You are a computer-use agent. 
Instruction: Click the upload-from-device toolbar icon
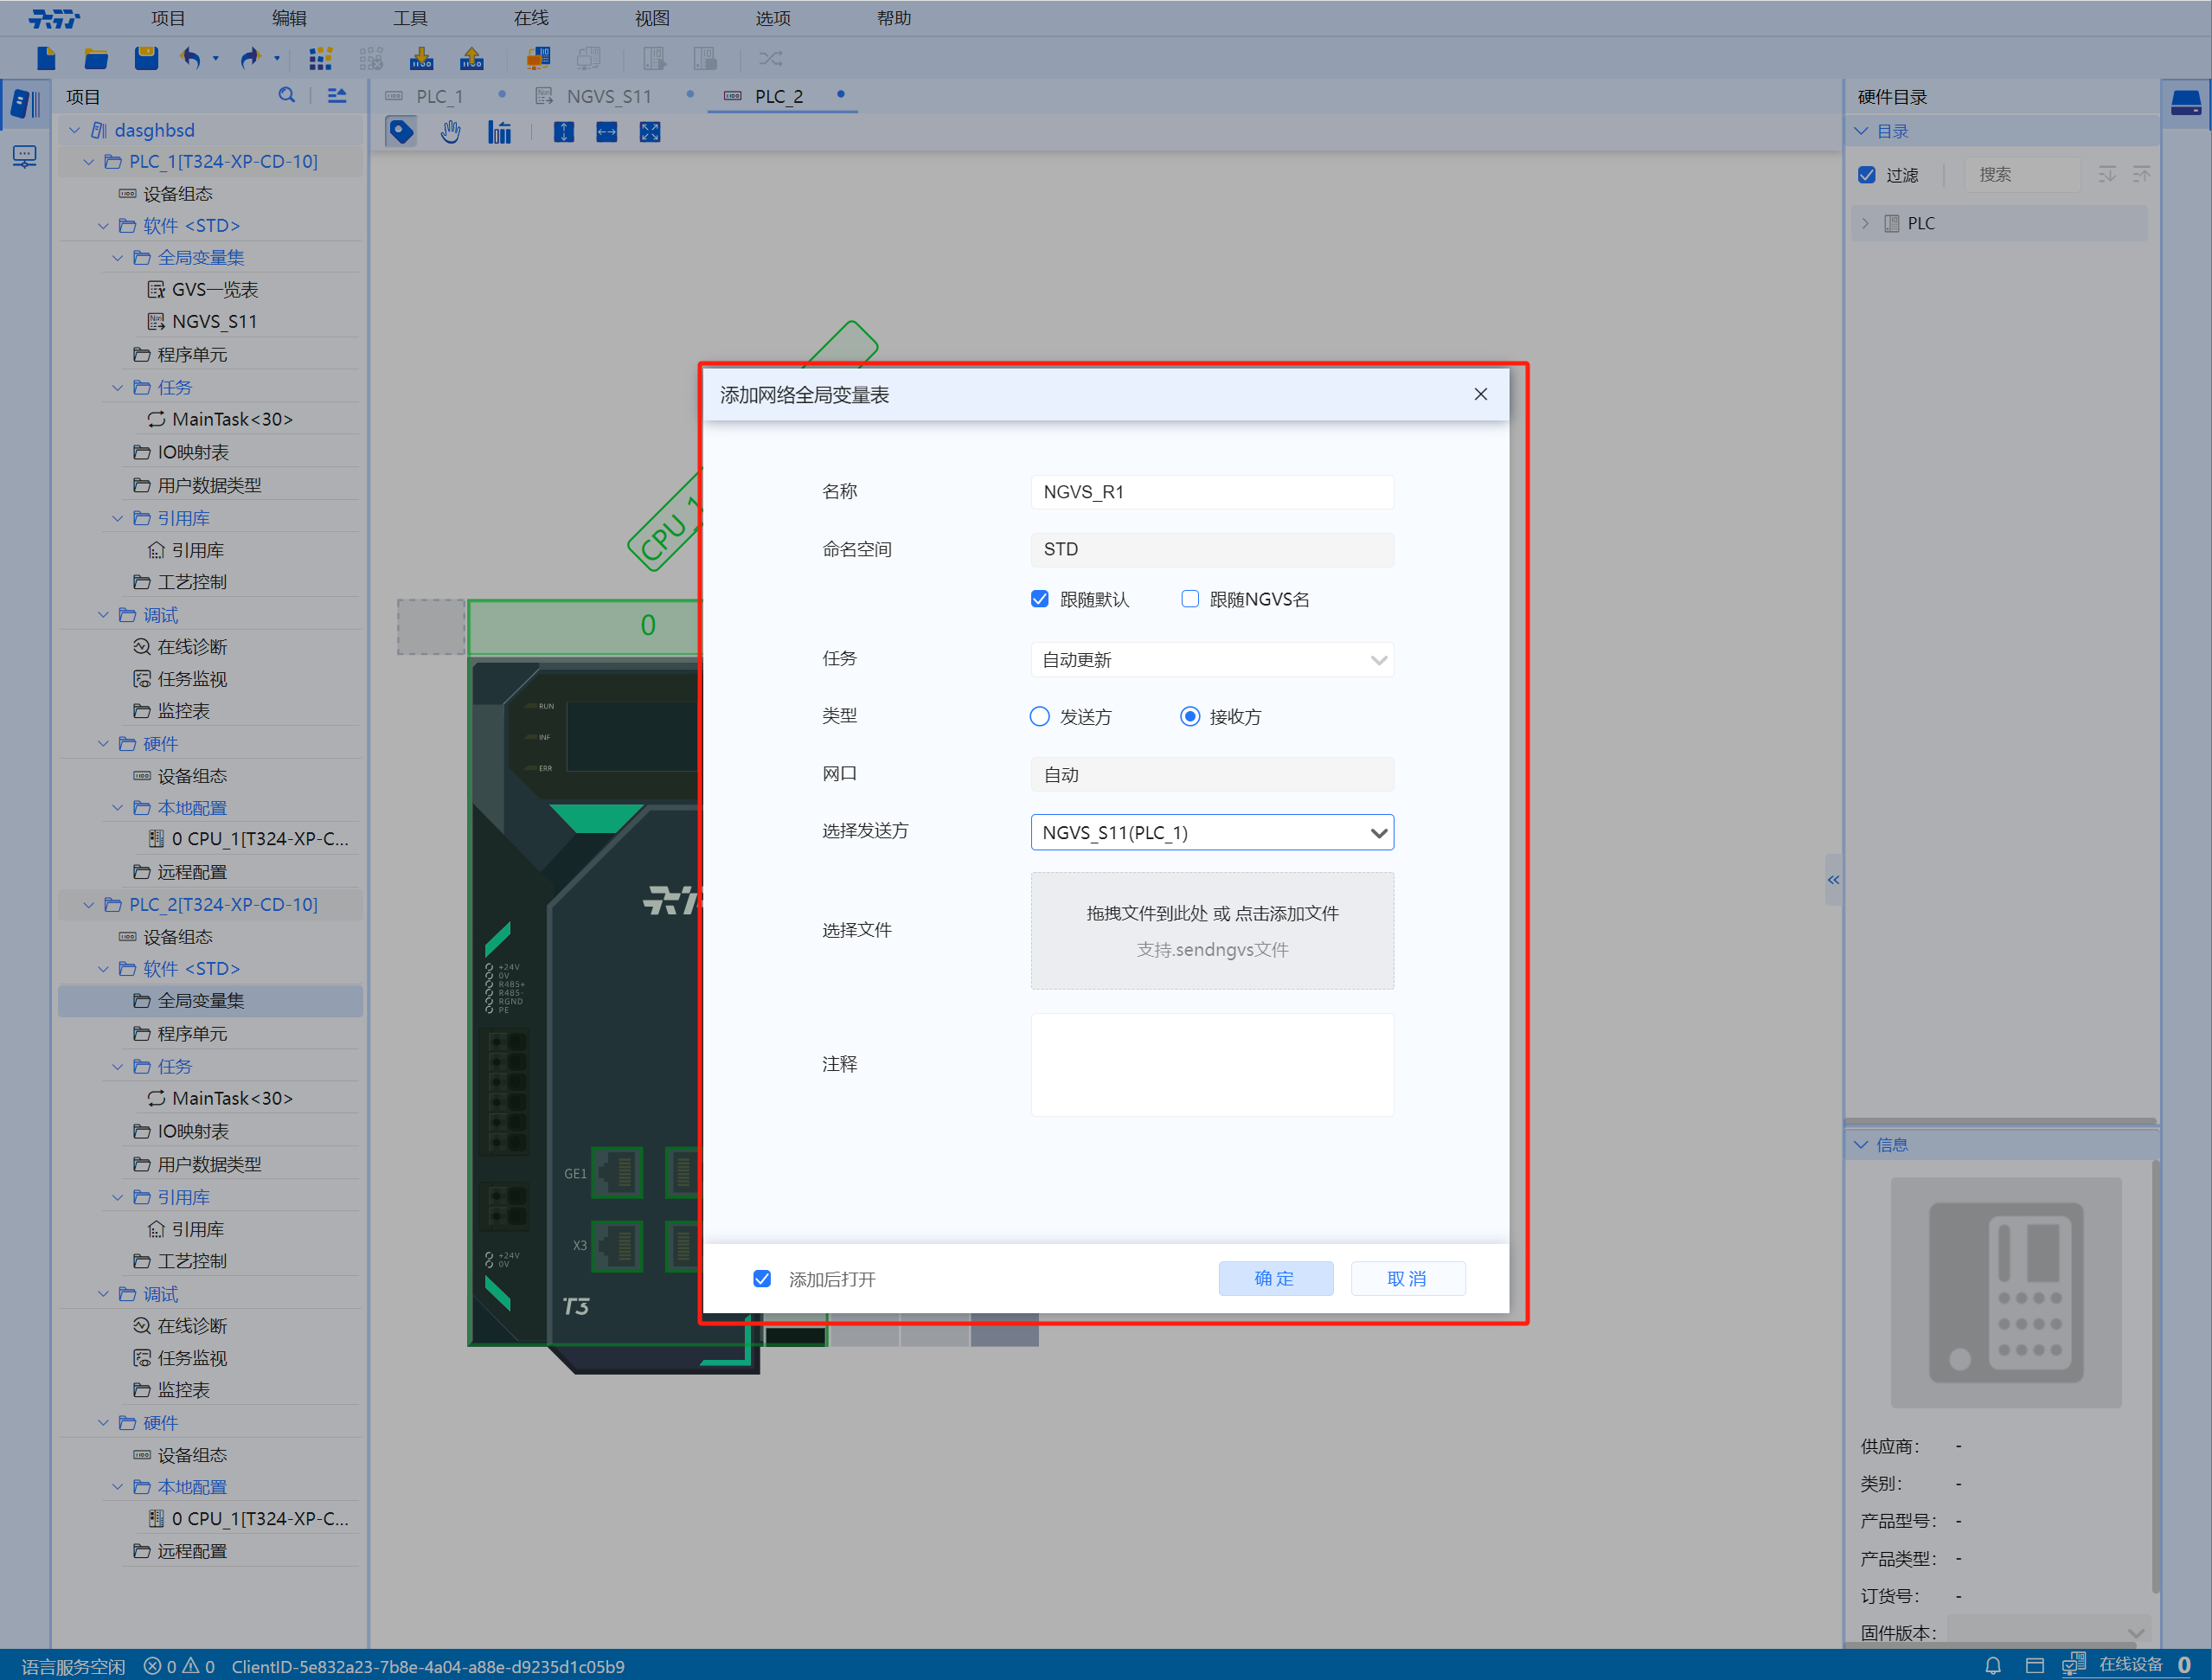tap(471, 57)
